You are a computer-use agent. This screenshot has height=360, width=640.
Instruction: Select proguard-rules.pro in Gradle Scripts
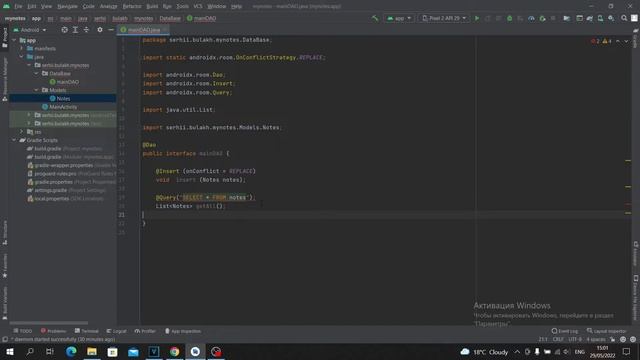coord(71,173)
